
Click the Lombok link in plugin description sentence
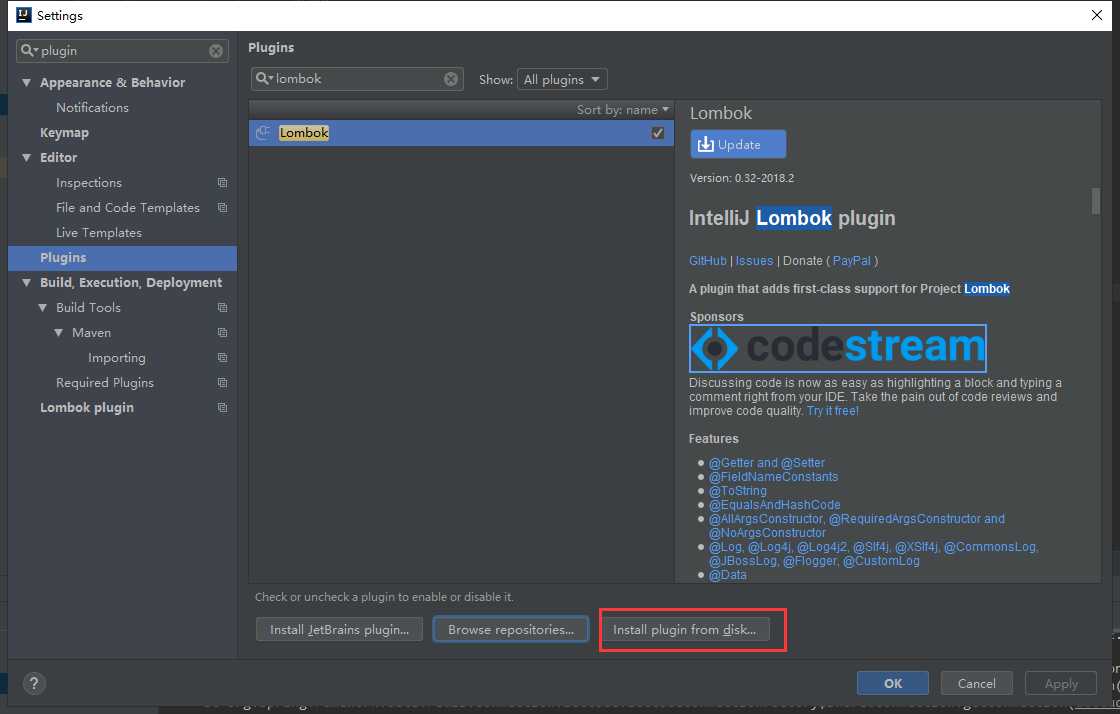[987, 289]
